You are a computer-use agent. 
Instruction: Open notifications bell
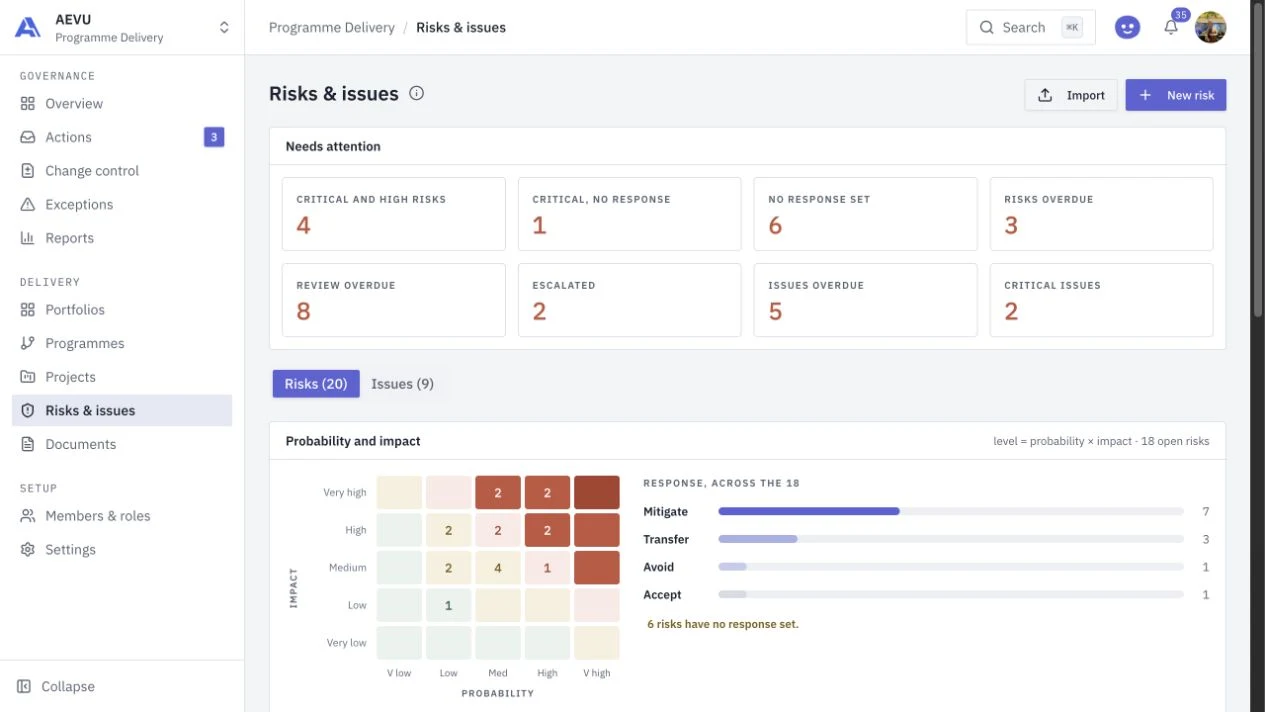[x=1171, y=28]
